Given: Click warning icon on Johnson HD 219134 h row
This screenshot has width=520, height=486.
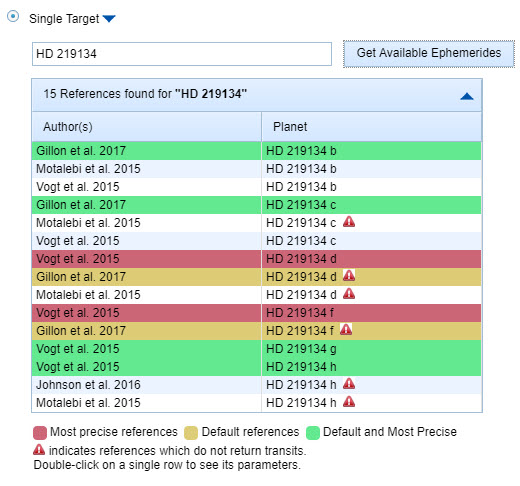Looking at the screenshot, I should coord(349,383).
